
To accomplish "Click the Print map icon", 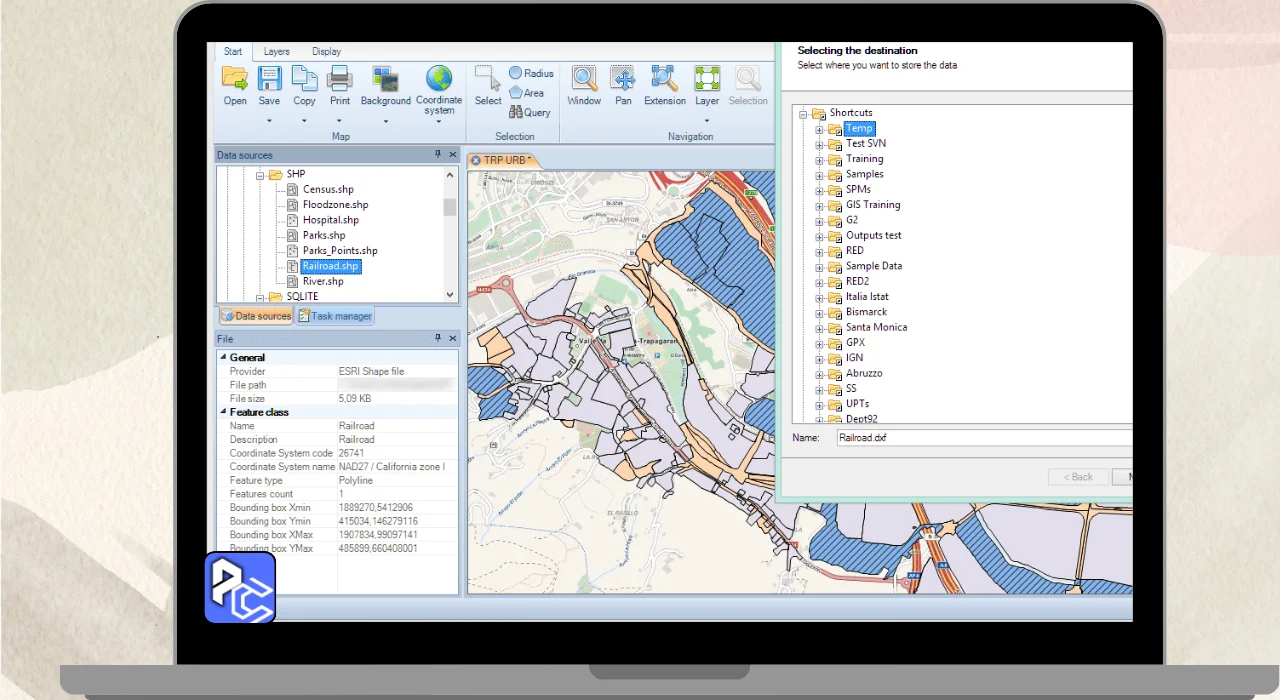I will tap(340, 79).
